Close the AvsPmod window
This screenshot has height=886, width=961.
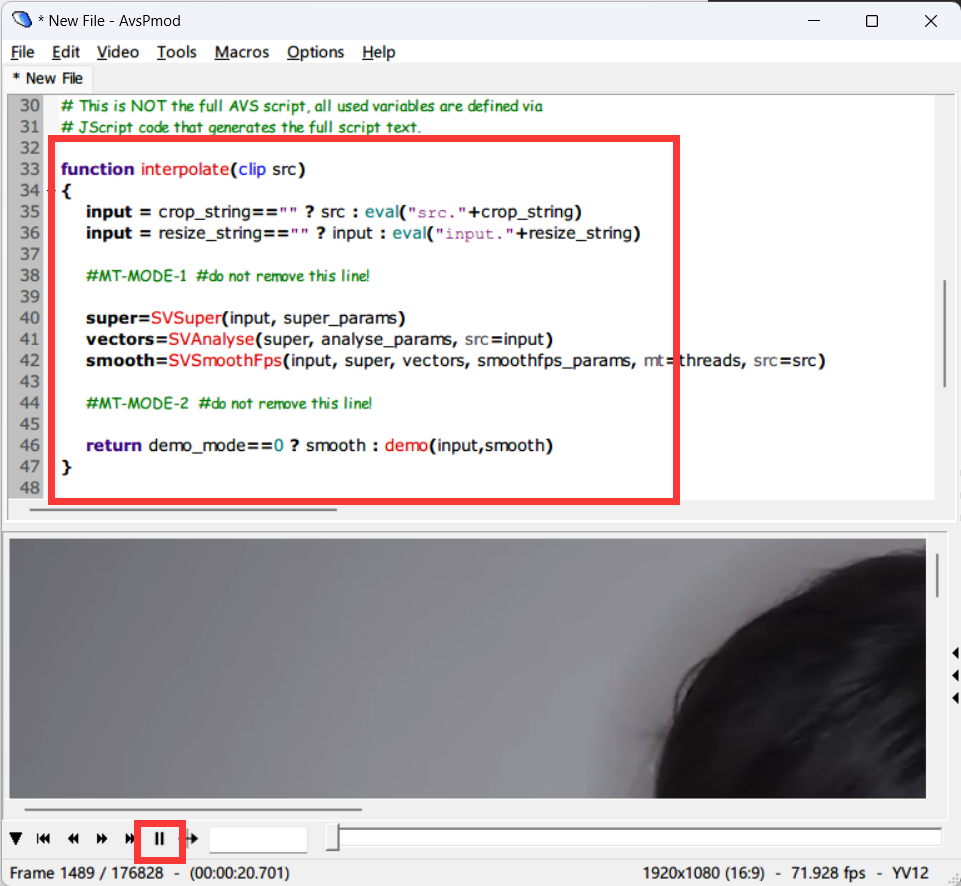pyautogui.click(x=930, y=21)
